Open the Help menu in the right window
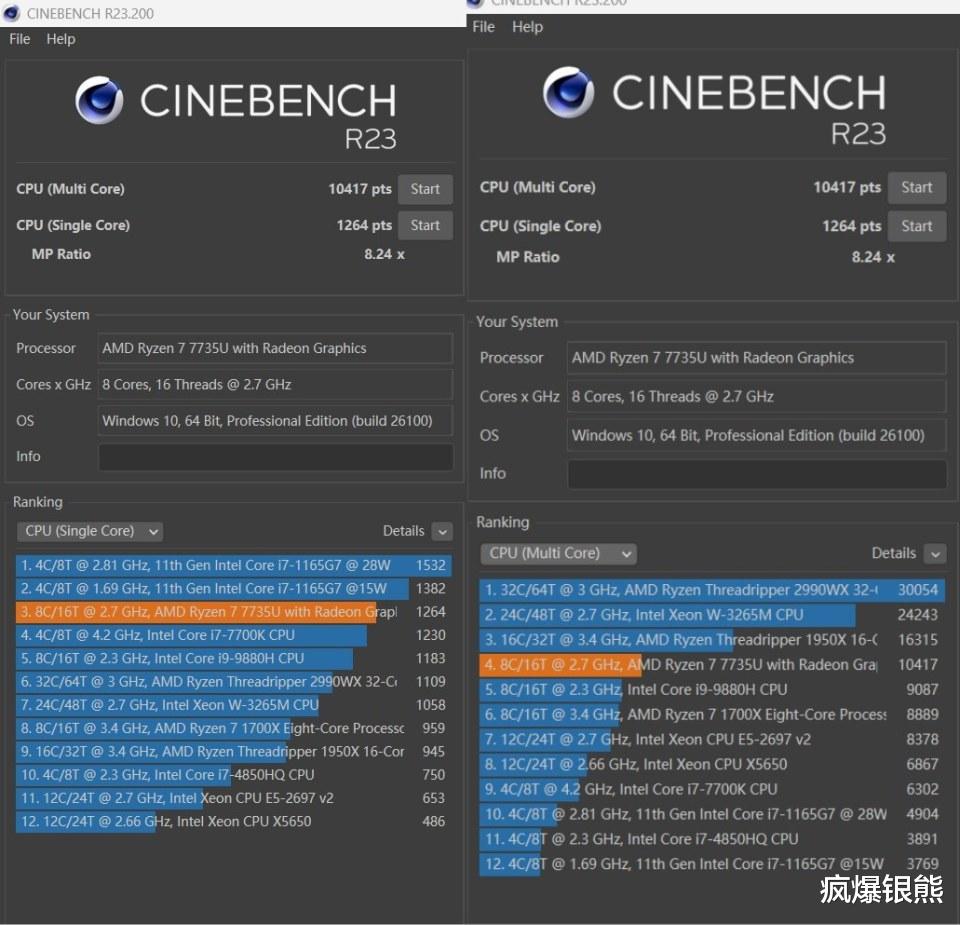Viewport: 960px width, 925px height. [x=527, y=27]
